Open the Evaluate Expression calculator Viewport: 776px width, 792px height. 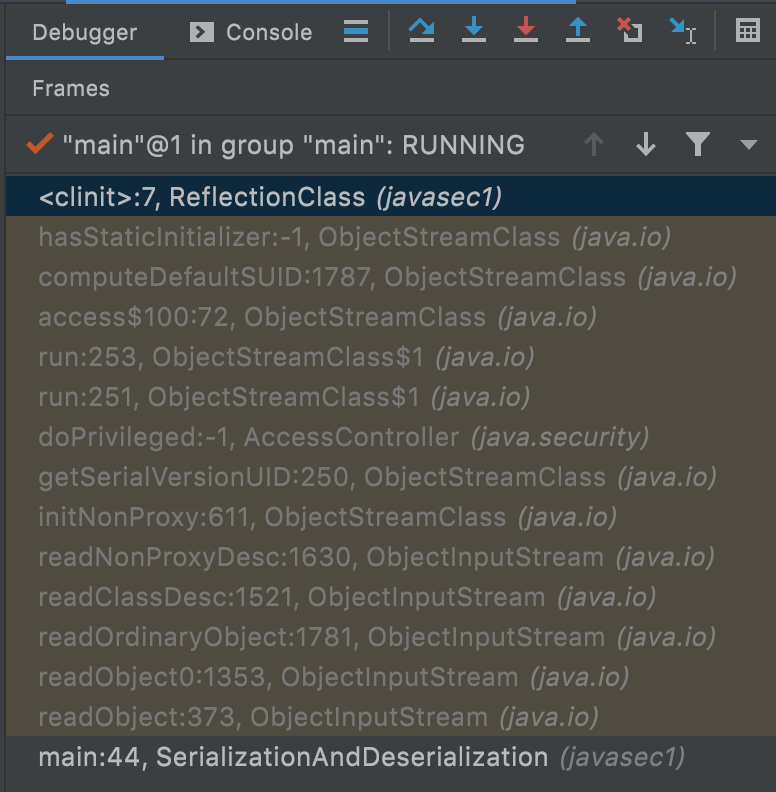pyautogui.click(x=747, y=31)
